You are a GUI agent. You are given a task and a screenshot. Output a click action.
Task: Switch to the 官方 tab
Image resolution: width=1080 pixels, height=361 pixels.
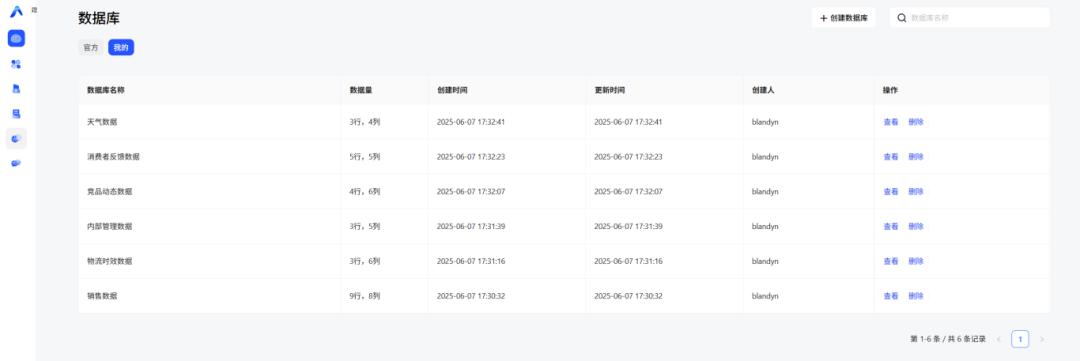tap(91, 48)
